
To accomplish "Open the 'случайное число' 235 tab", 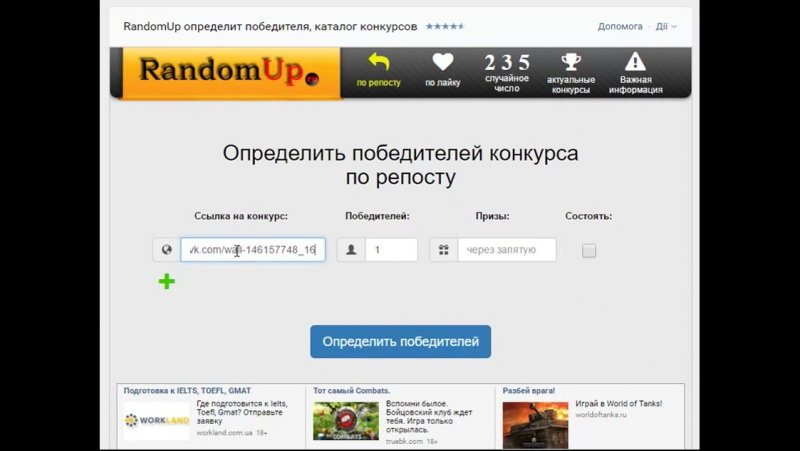I will tap(507, 73).
